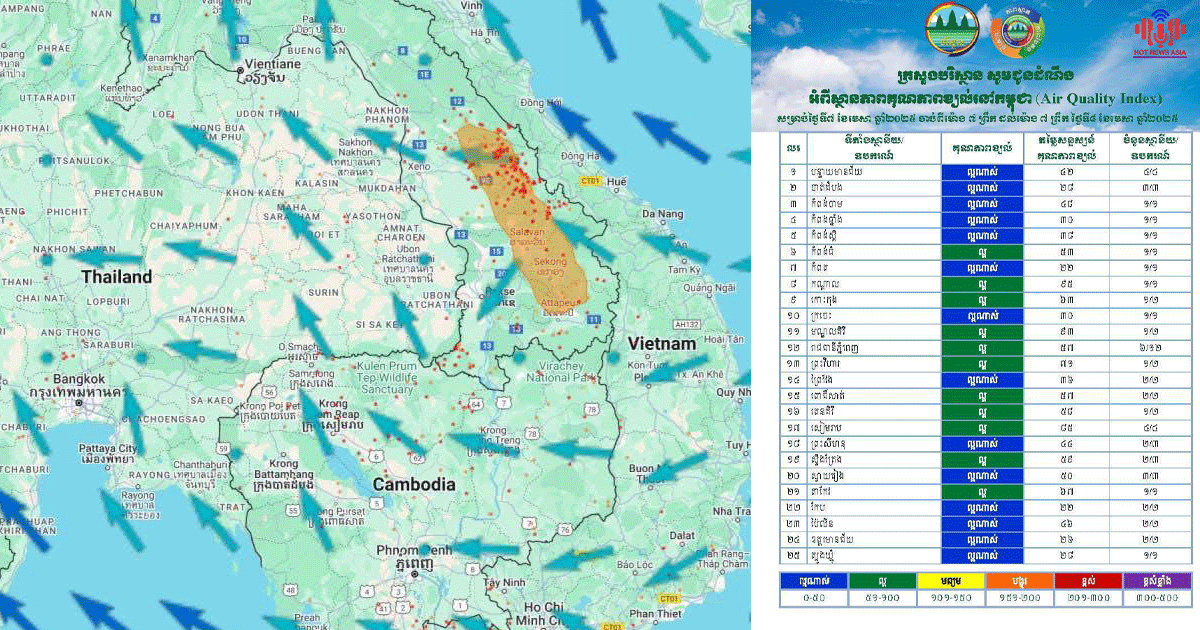Click the Da Nang city label
This screenshot has height=630, width=1200.
point(663,213)
